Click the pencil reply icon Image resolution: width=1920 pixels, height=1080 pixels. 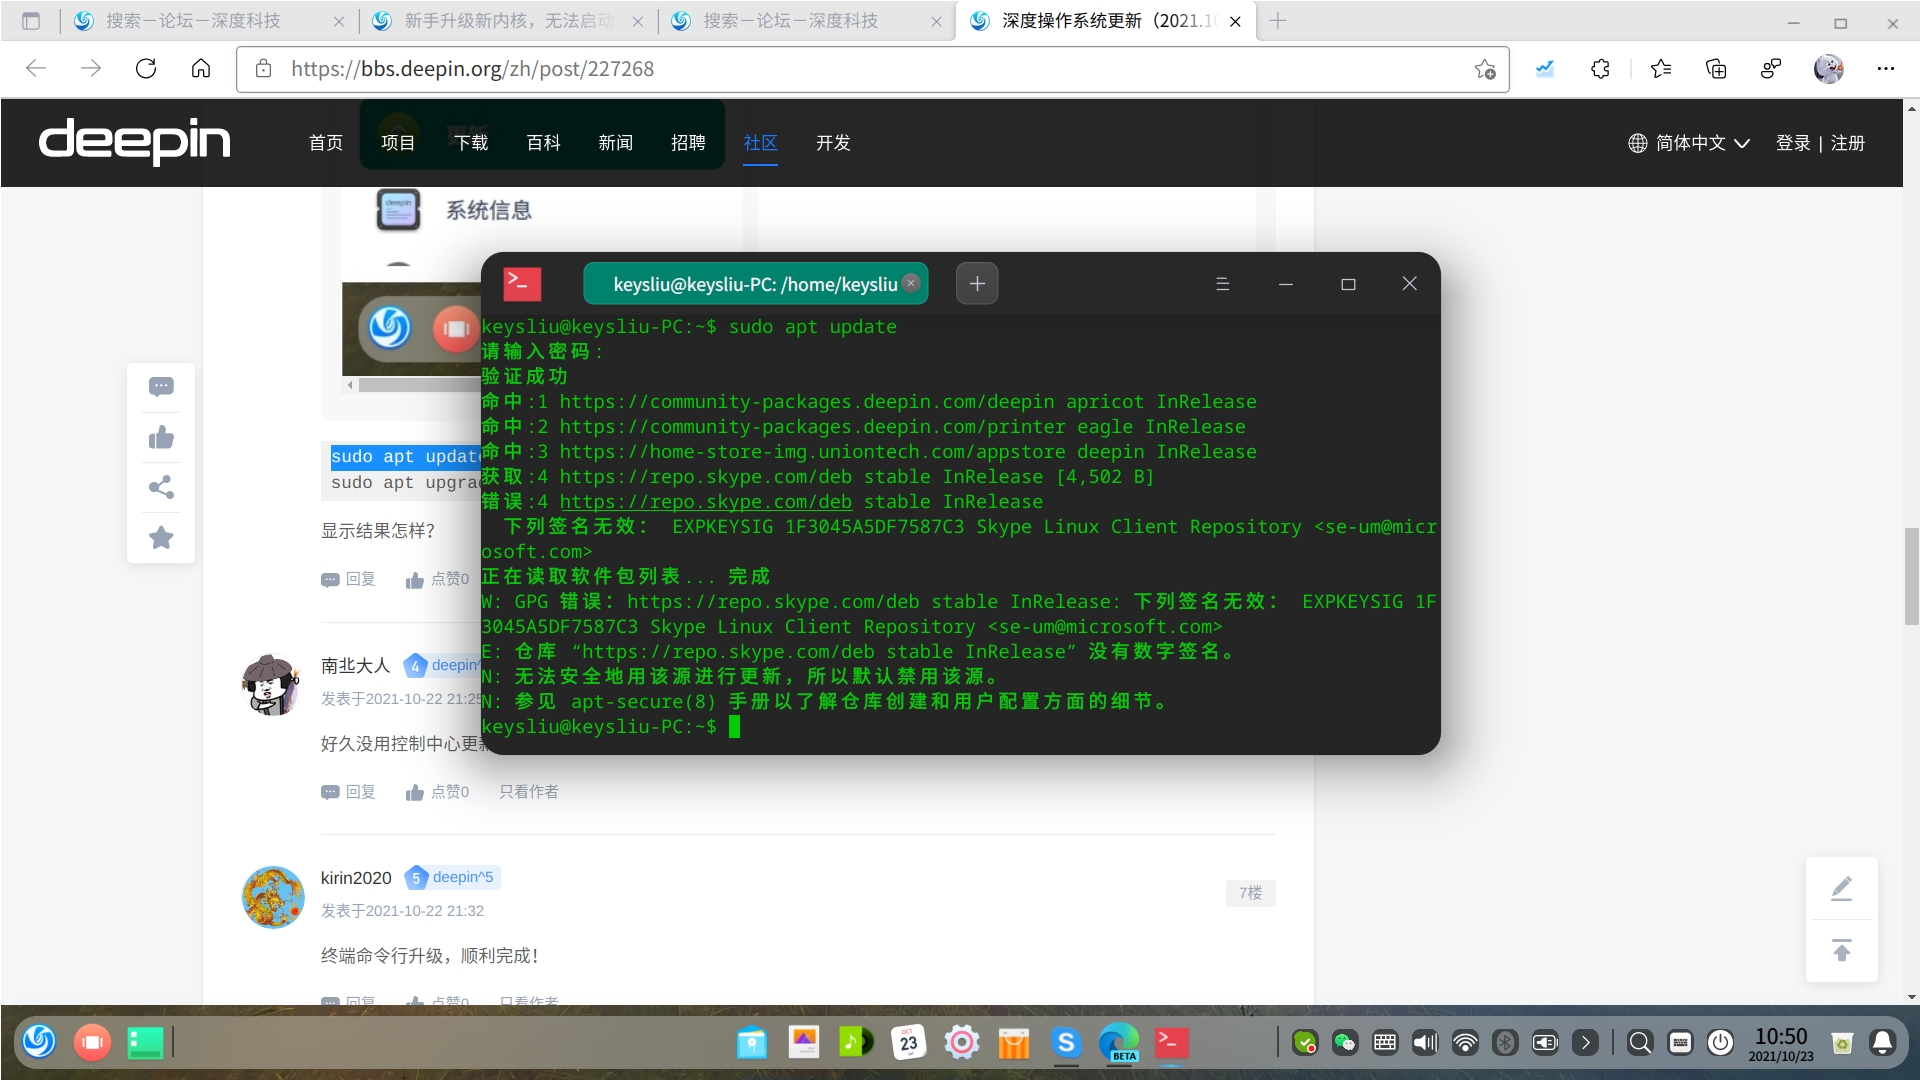tap(1841, 888)
